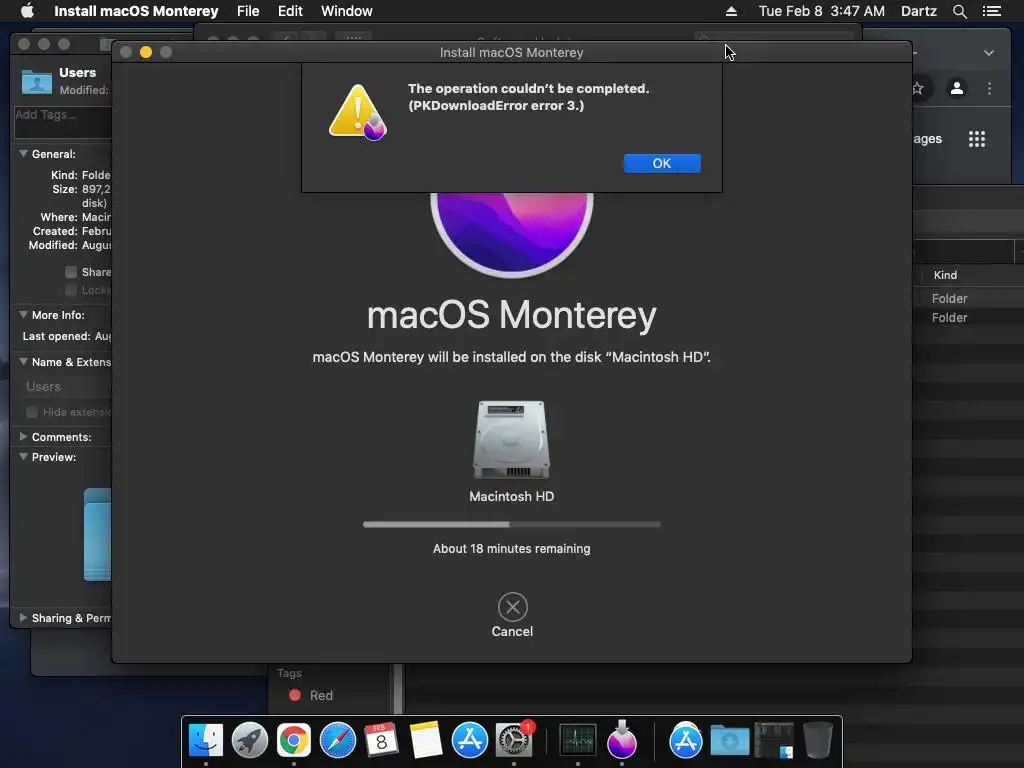Collapse the More Info section
Screen dimensions: 1024x768
24,315
